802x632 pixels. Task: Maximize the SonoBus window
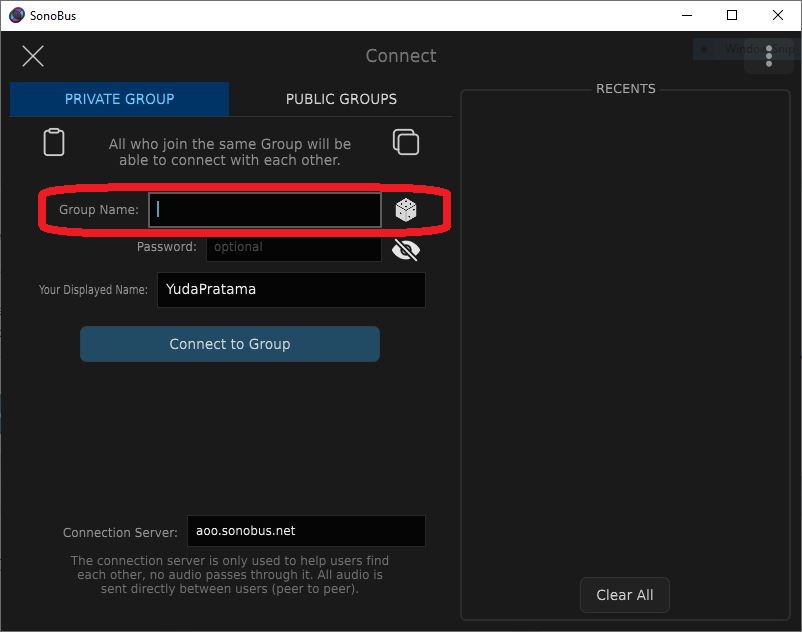(x=732, y=15)
